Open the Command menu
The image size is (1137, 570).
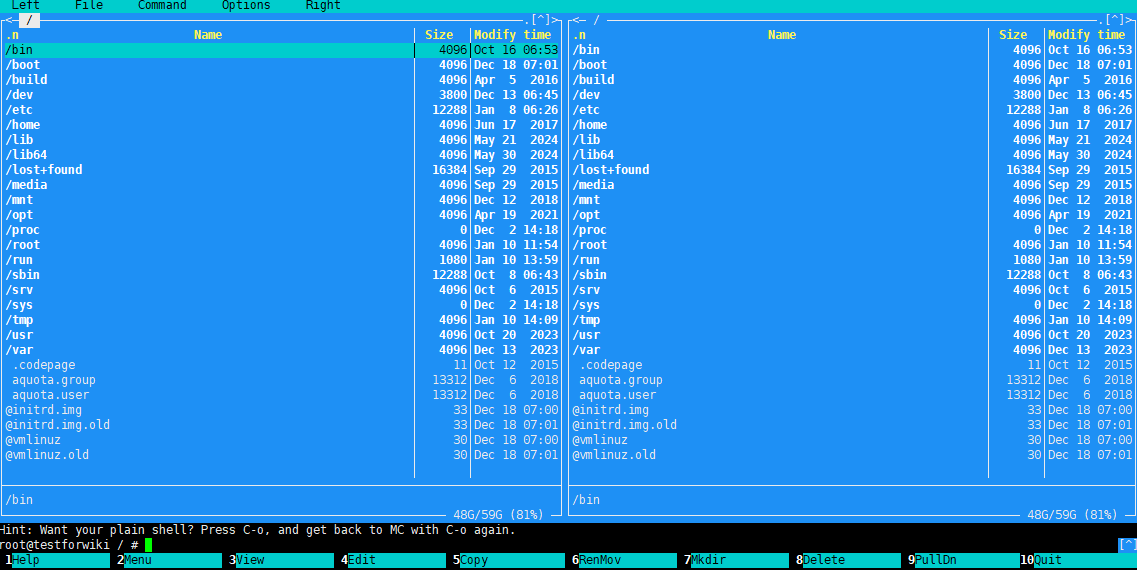(162, 5)
